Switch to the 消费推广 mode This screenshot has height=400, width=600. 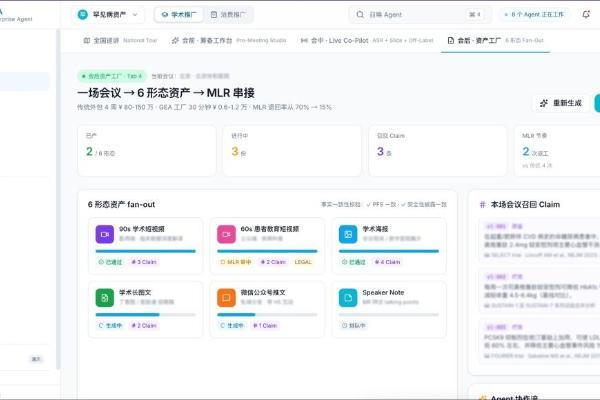click(x=228, y=15)
